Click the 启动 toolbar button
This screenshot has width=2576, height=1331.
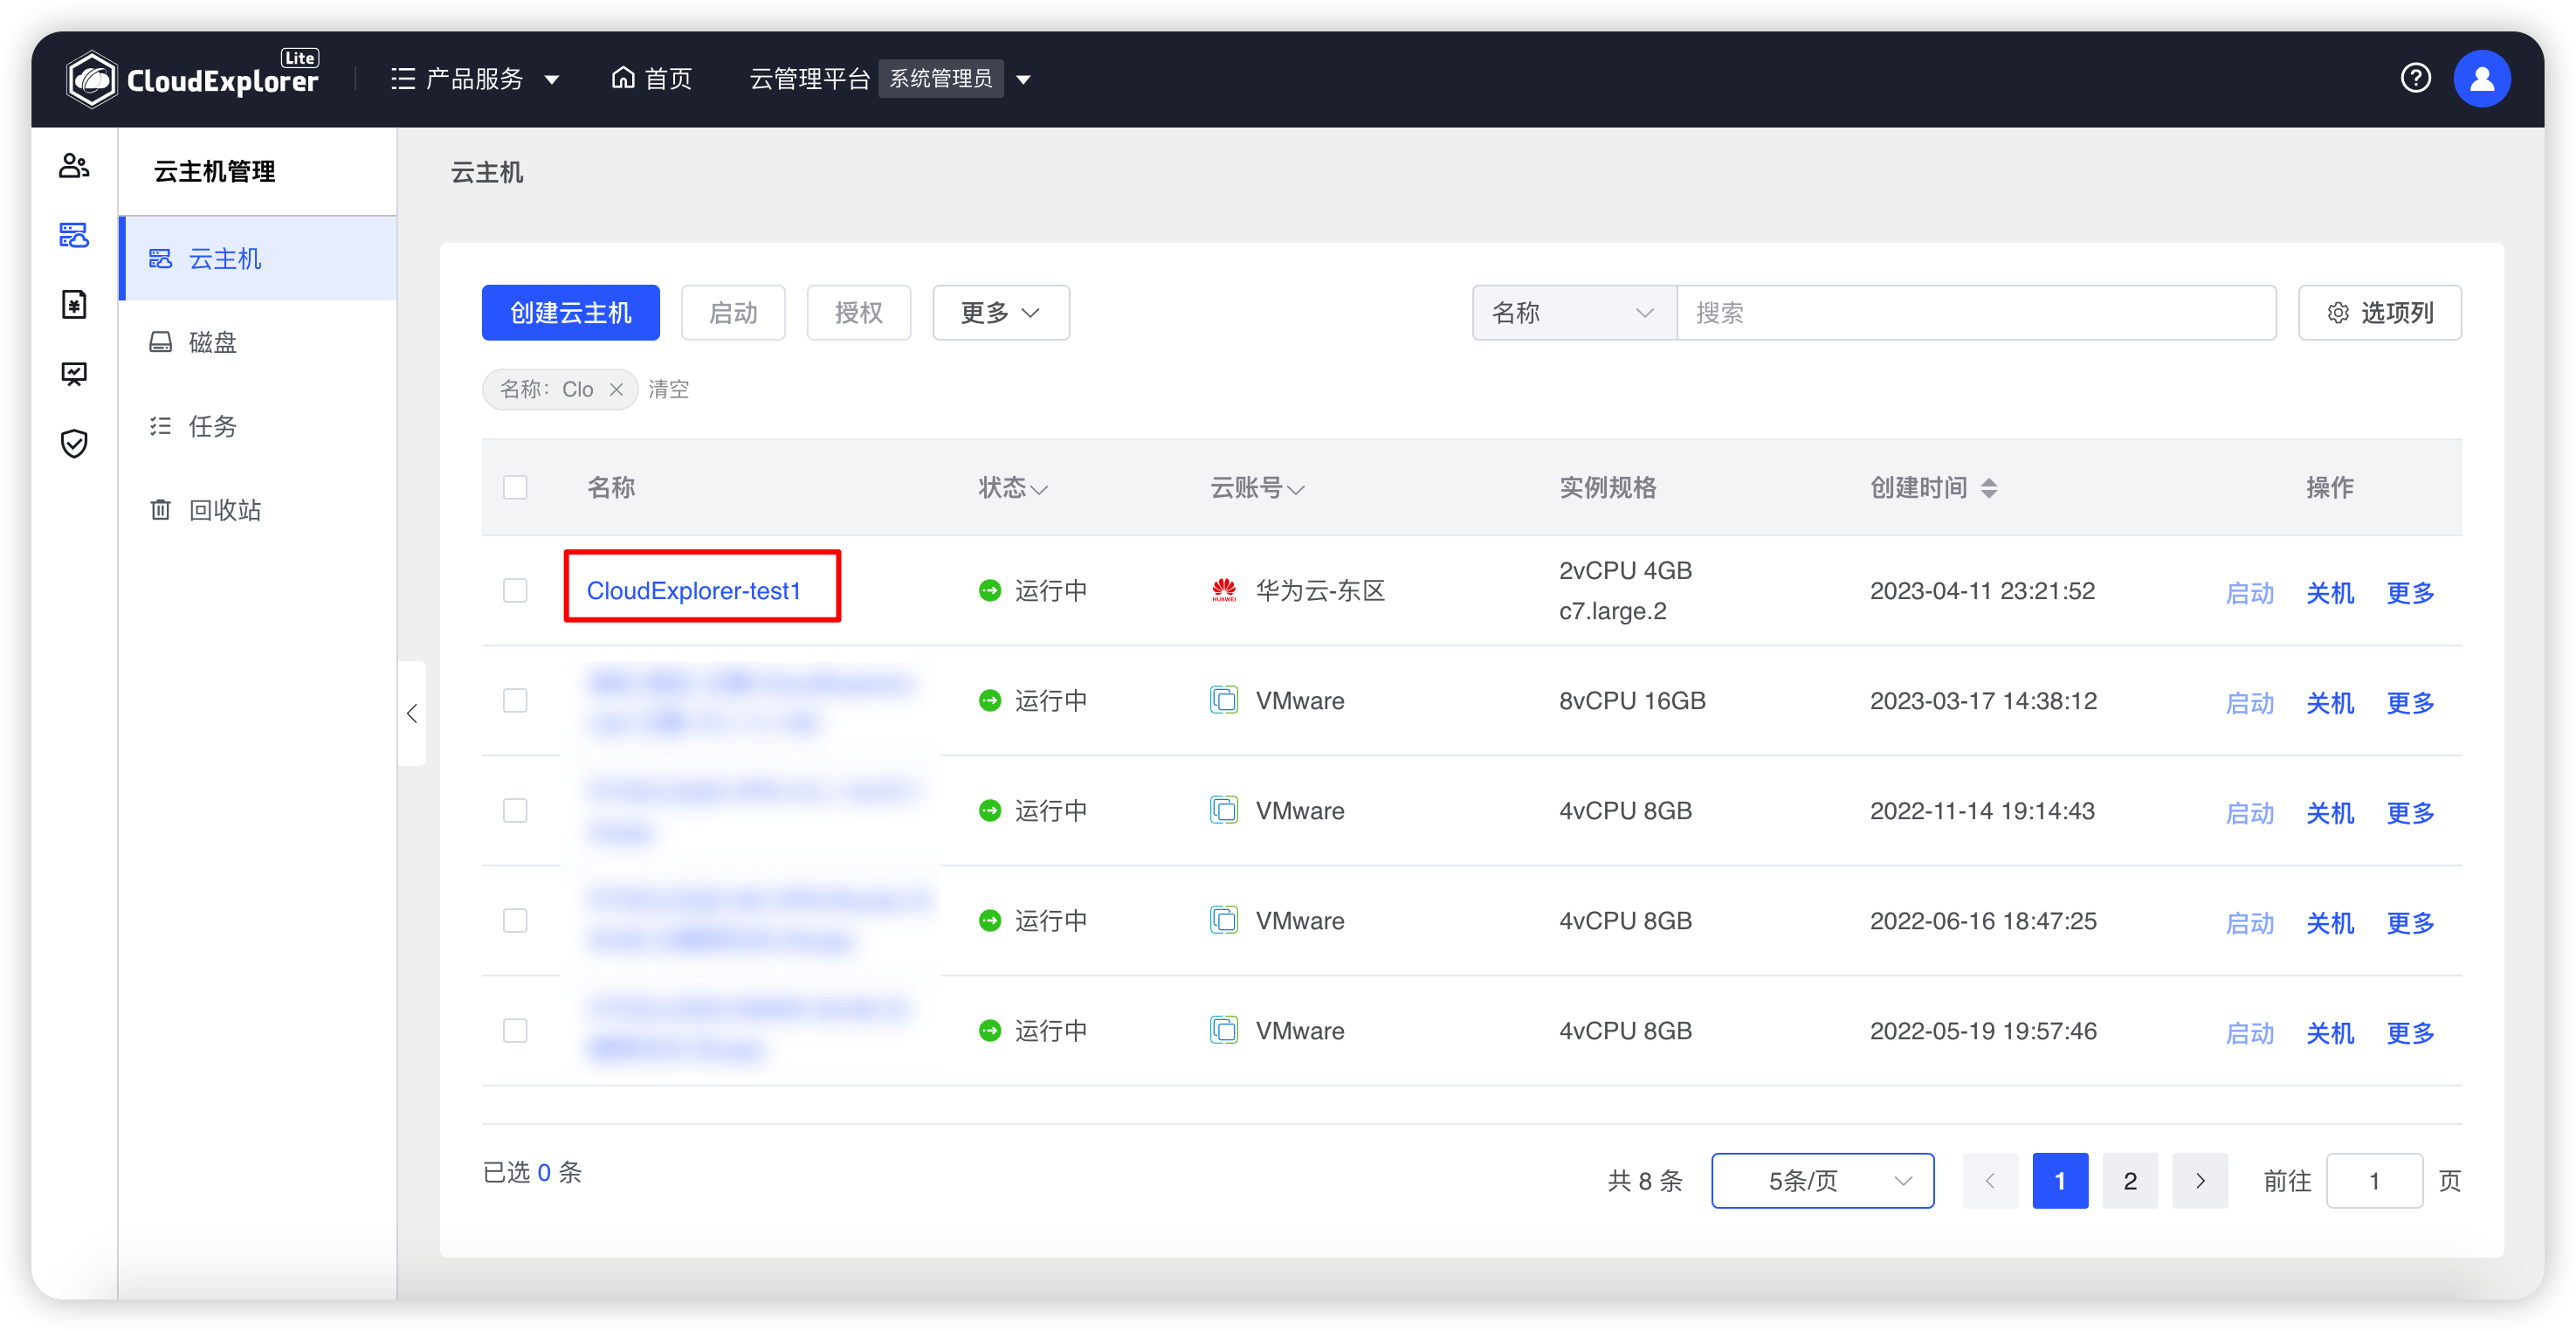(733, 313)
